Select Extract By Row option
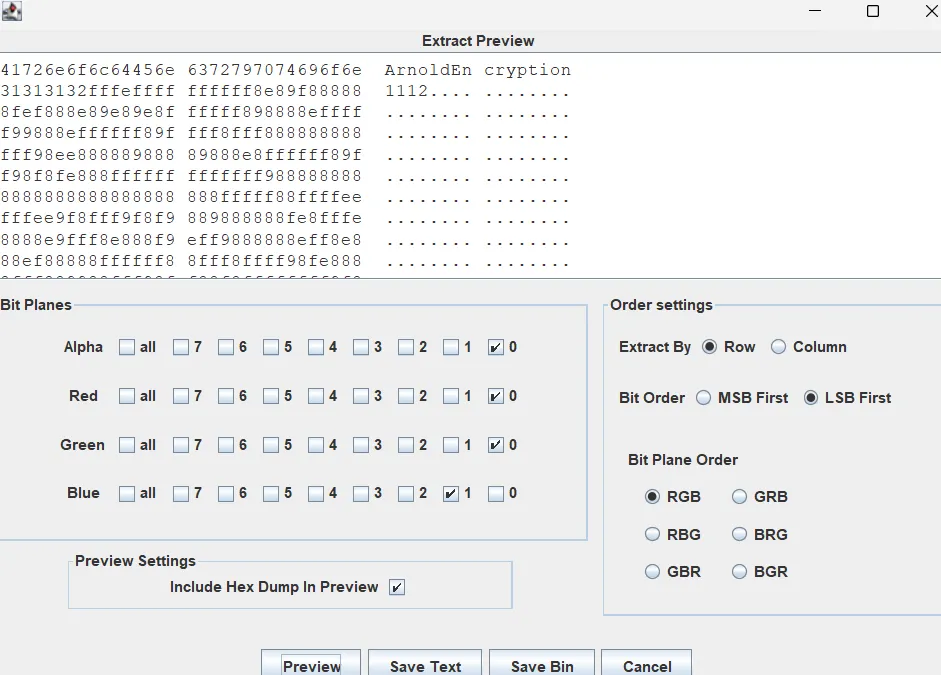The image size is (941, 675). 709,347
